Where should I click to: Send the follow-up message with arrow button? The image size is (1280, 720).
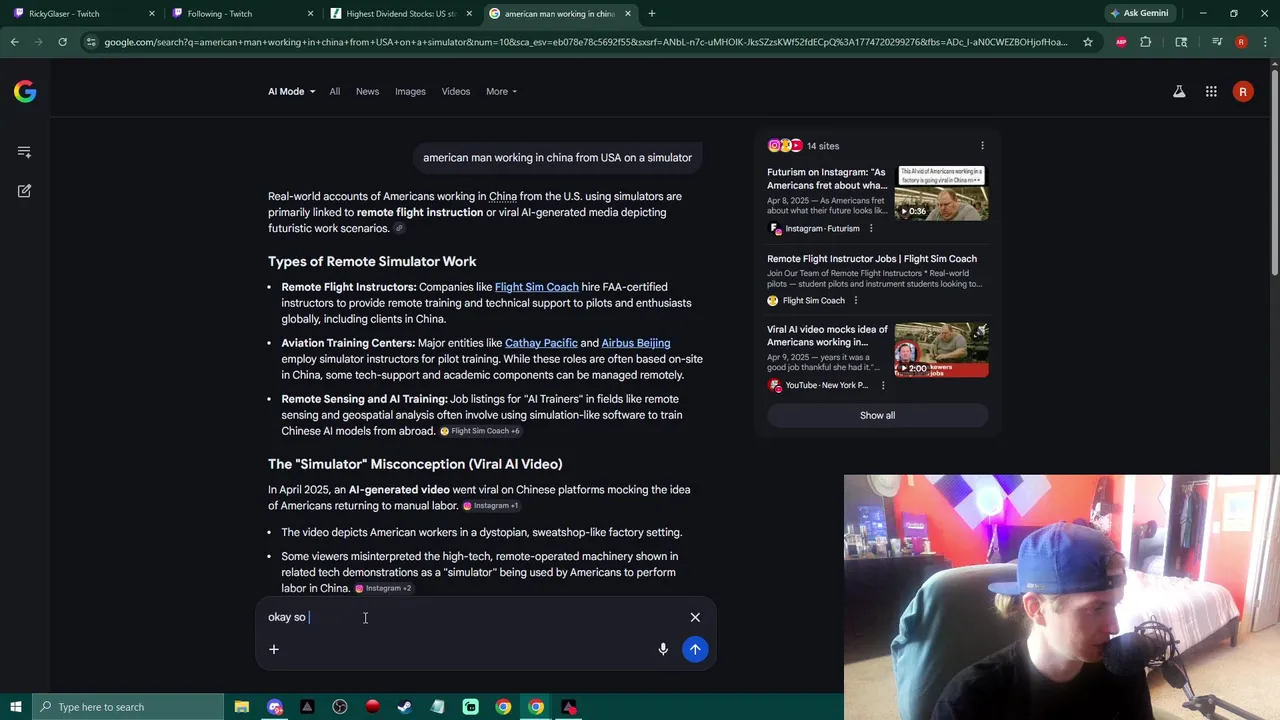(695, 649)
